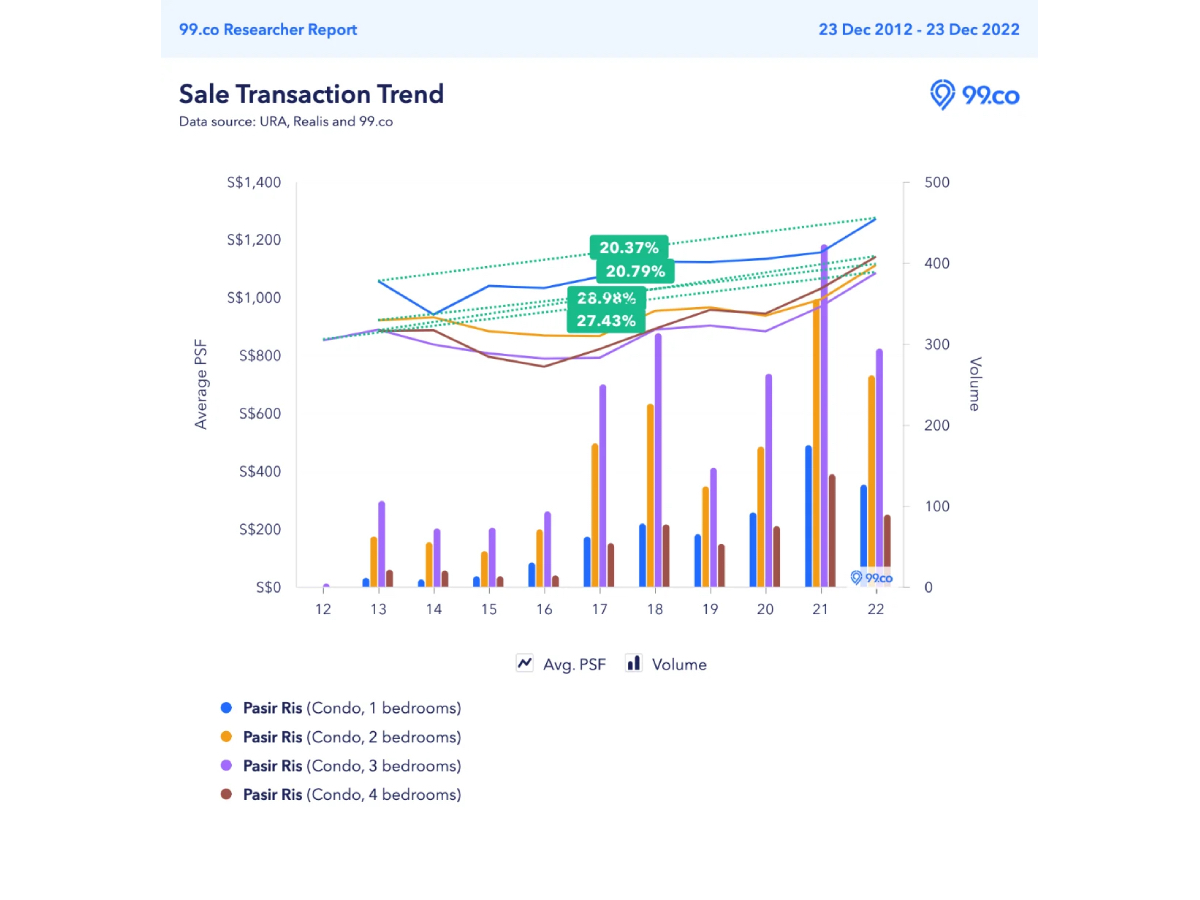This screenshot has width=1200, height=900.
Task: Click the date range 23 Dec 2012 - 23 Dec 2022
Action: tap(919, 29)
